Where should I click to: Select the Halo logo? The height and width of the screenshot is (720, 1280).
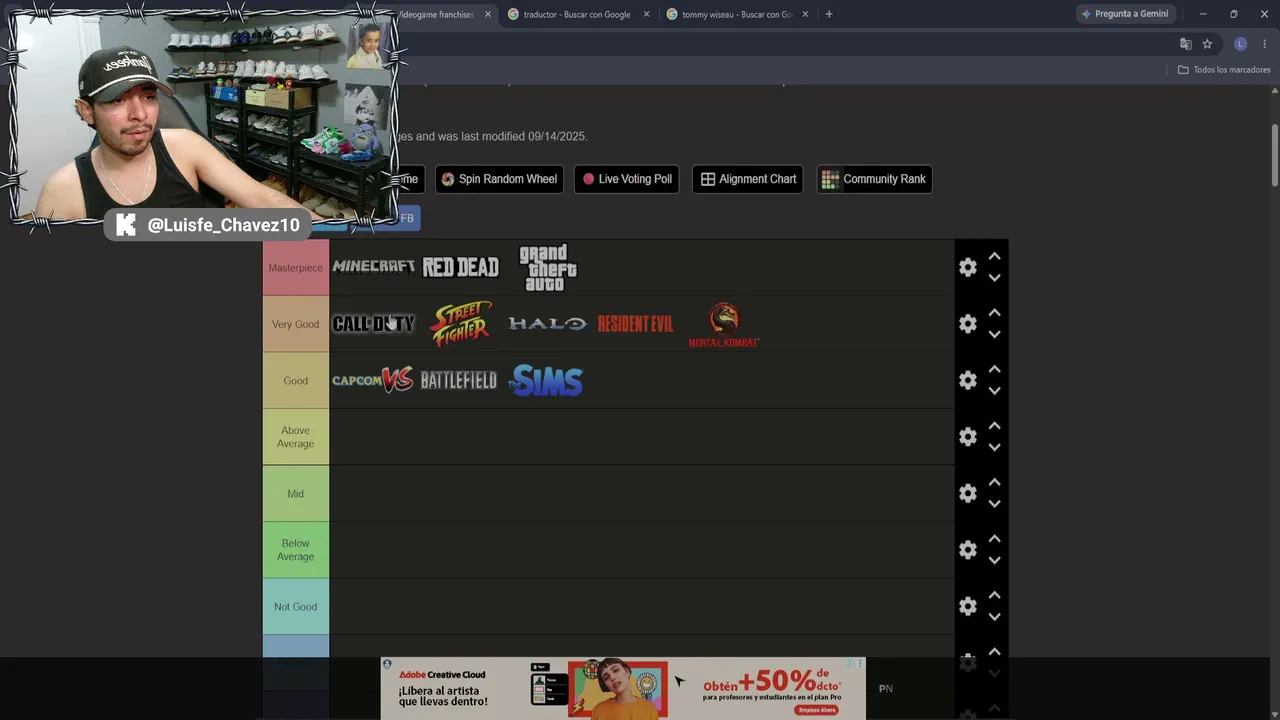[547, 324]
